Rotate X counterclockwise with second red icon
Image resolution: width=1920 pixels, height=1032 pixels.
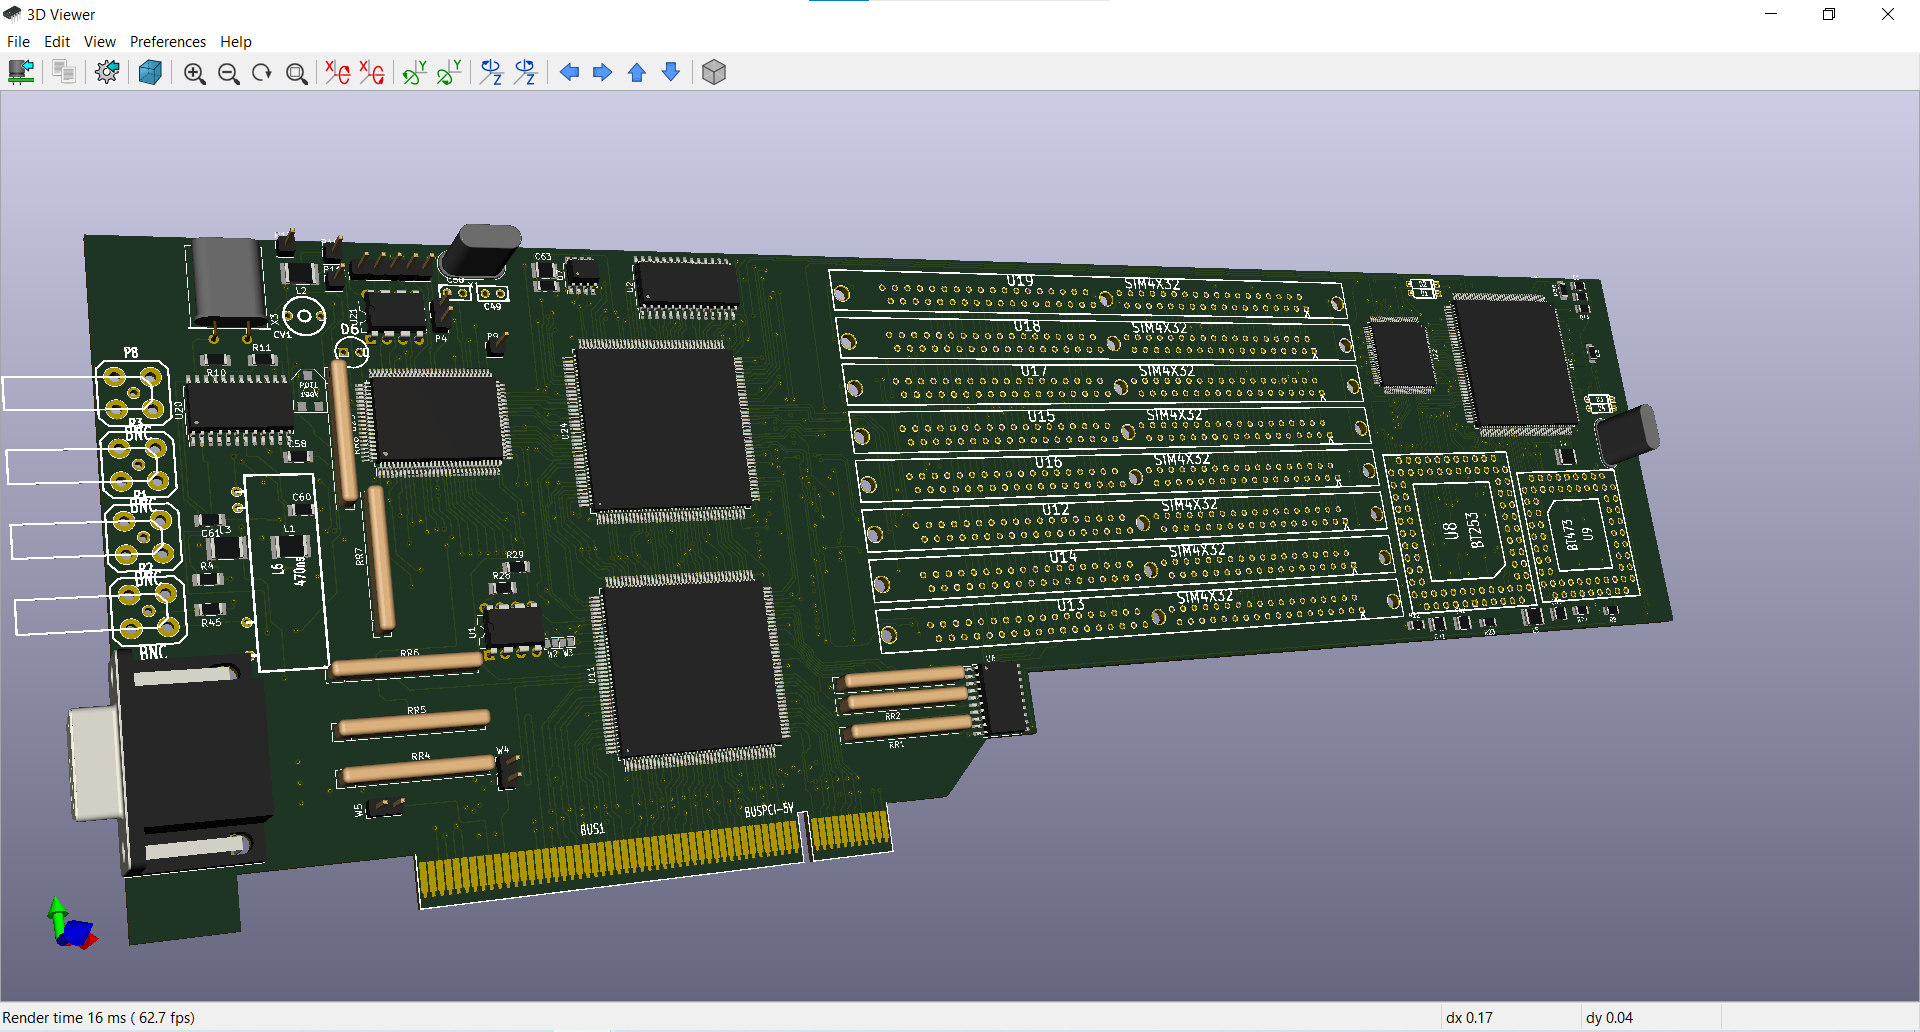click(x=372, y=72)
